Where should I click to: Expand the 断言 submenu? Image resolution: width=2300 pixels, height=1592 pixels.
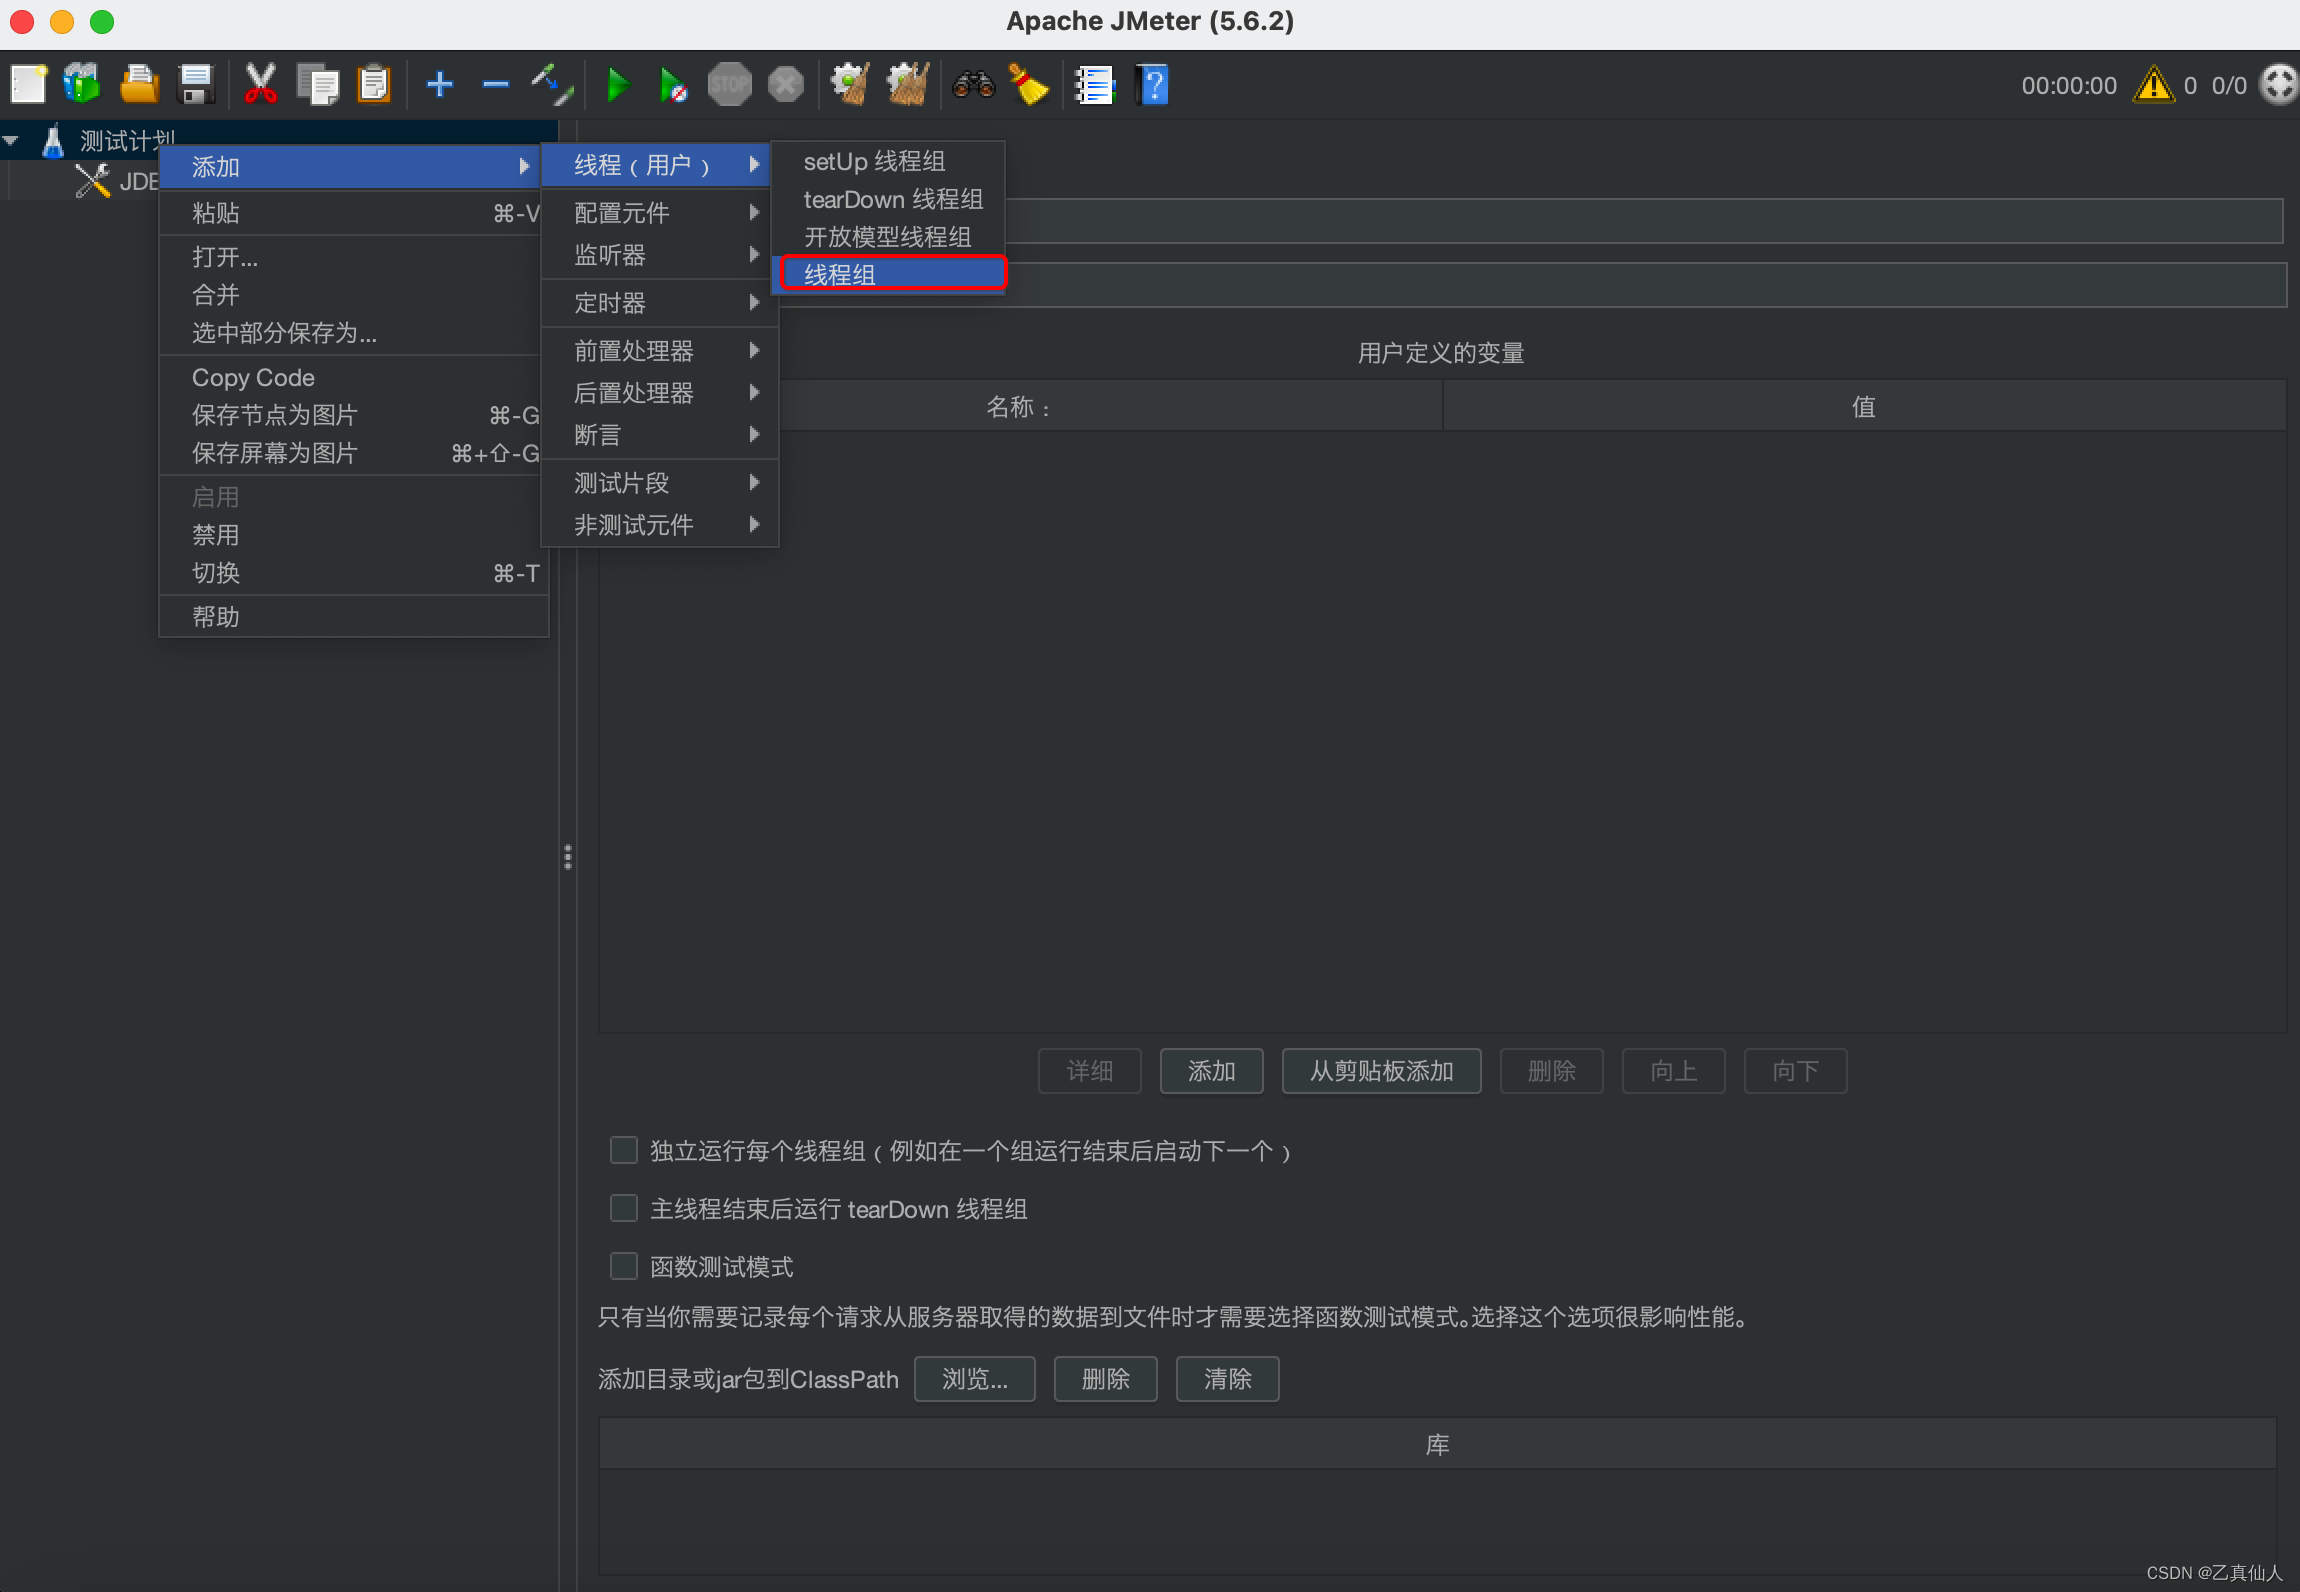[659, 435]
